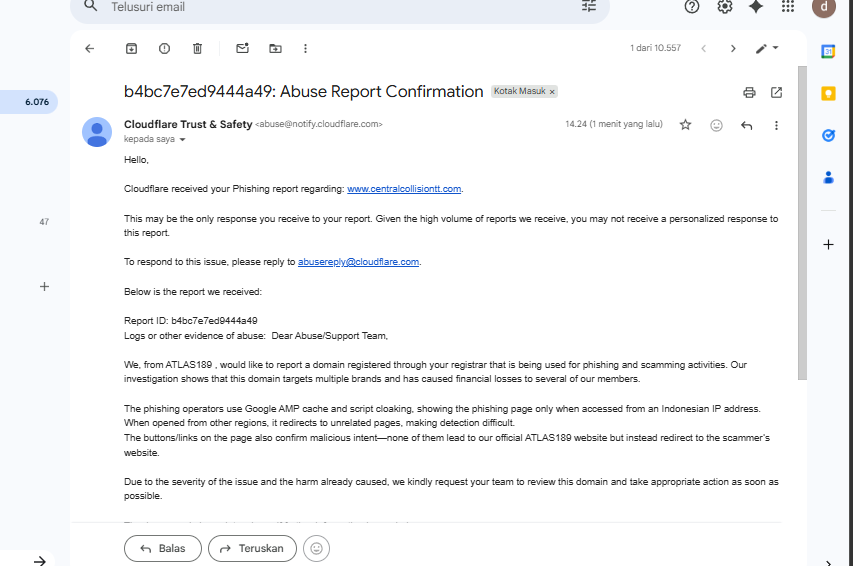Open input tools pencil menu
Viewport: 853px width, 566px height.
tap(767, 48)
